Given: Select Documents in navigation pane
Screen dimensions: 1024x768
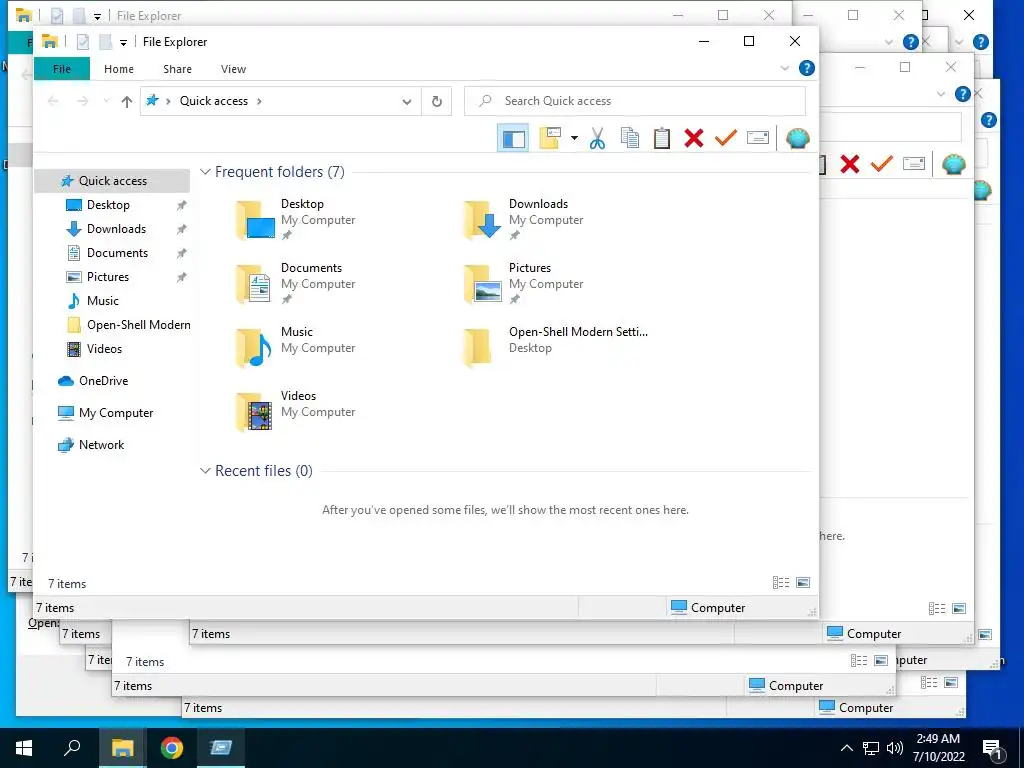Looking at the screenshot, I should [117, 253].
